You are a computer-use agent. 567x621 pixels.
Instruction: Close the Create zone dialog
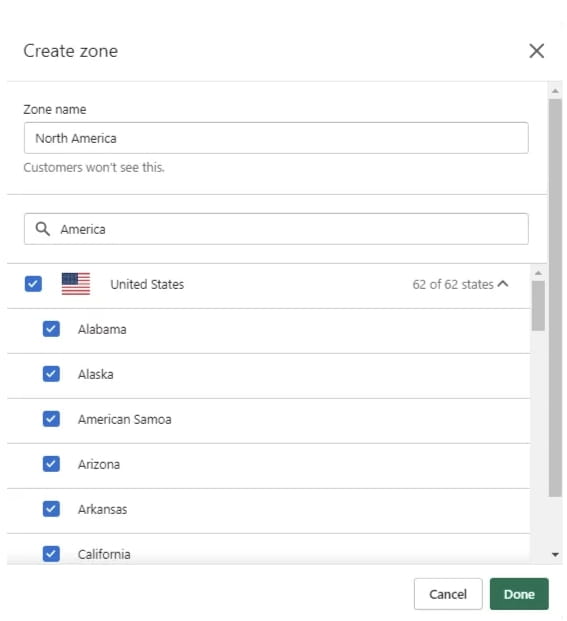coord(536,51)
